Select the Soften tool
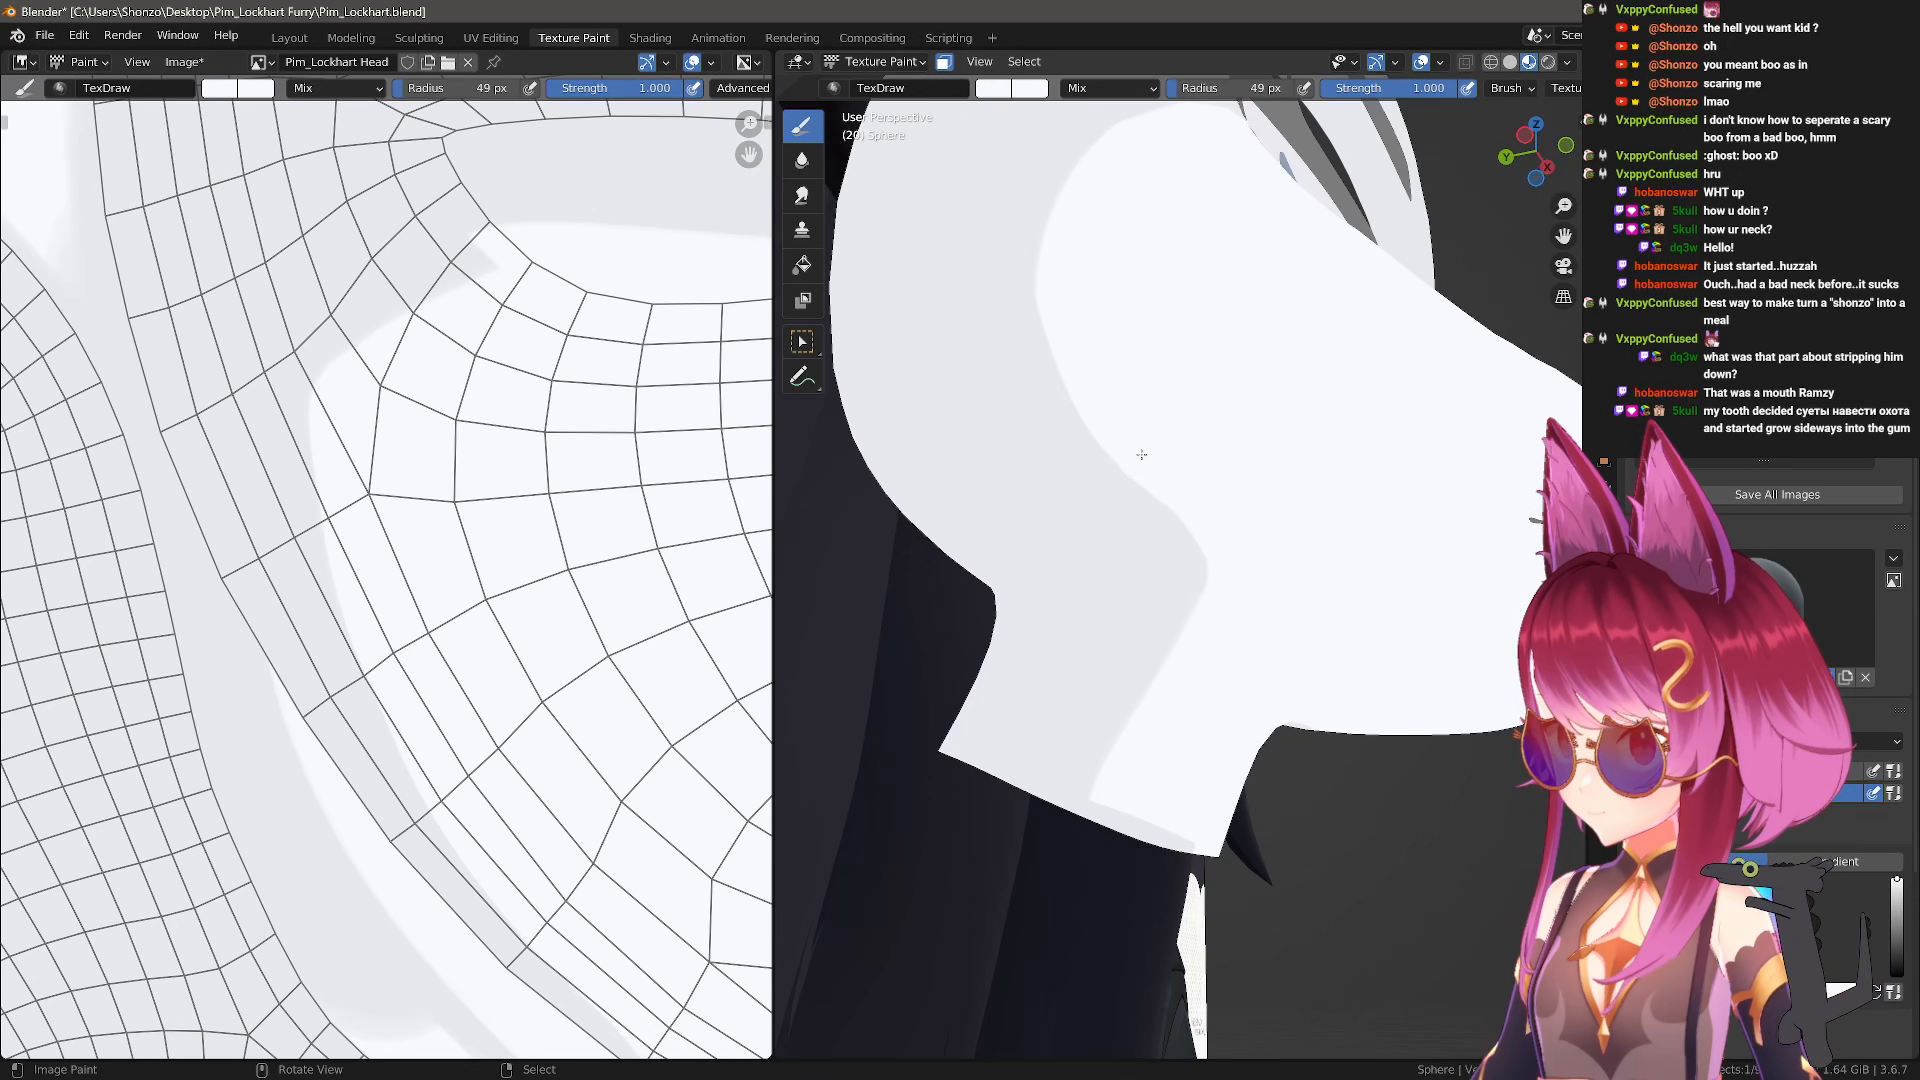 point(802,161)
